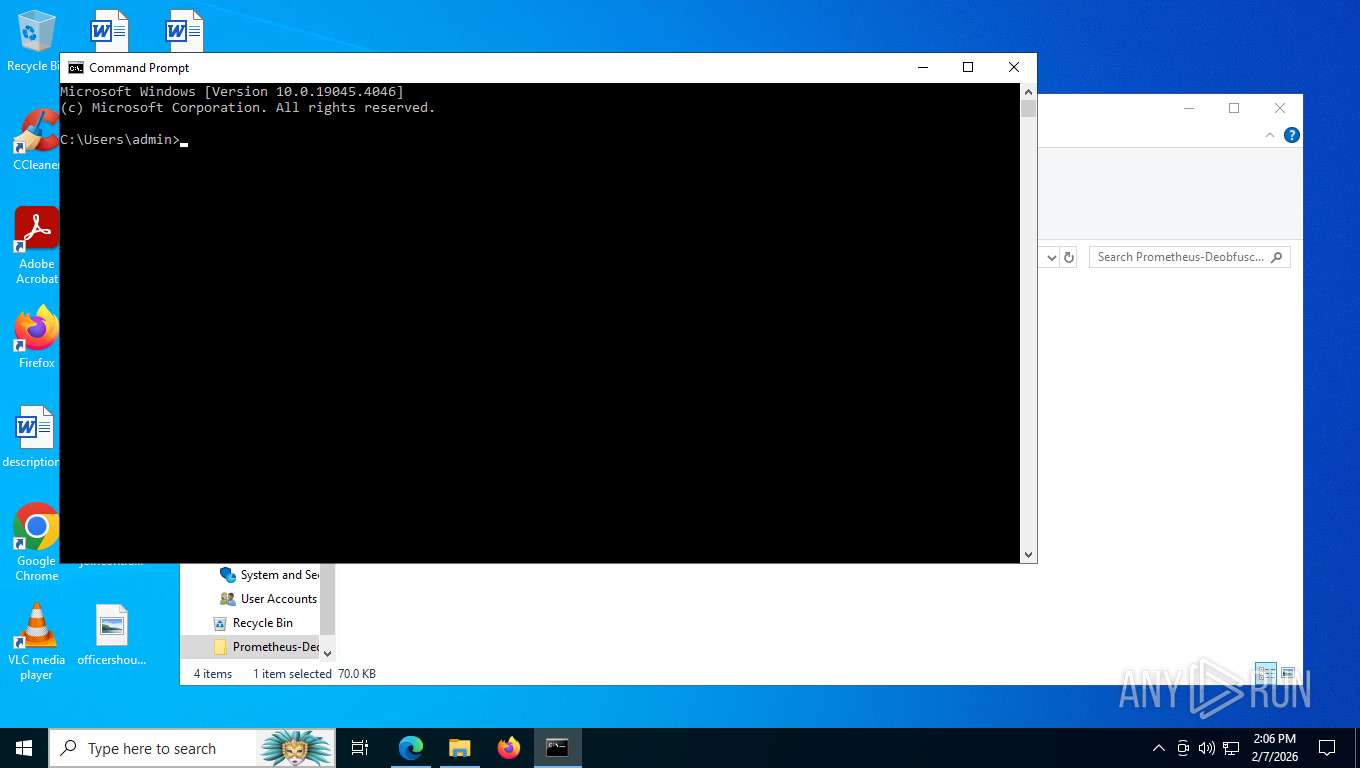Click the Command Prompt title bar icon
Screen dimensions: 1360x768
76,67
